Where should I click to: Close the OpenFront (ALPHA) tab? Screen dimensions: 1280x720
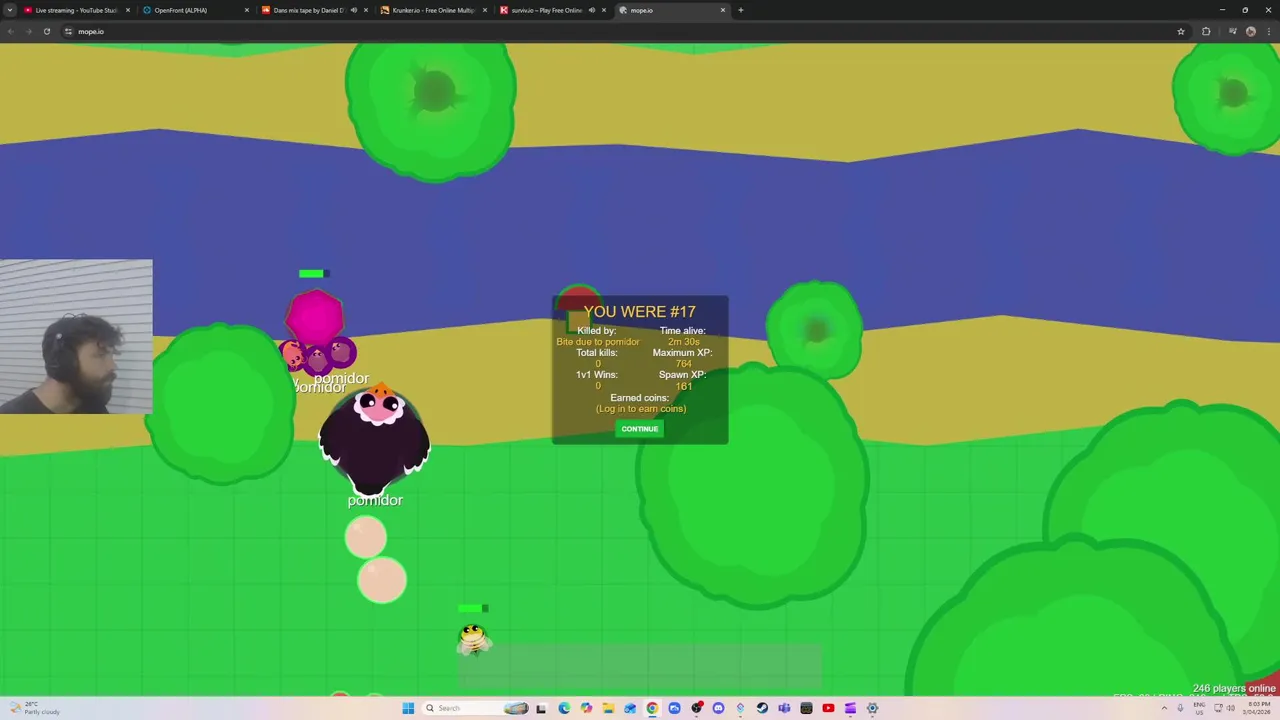(x=247, y=10)
